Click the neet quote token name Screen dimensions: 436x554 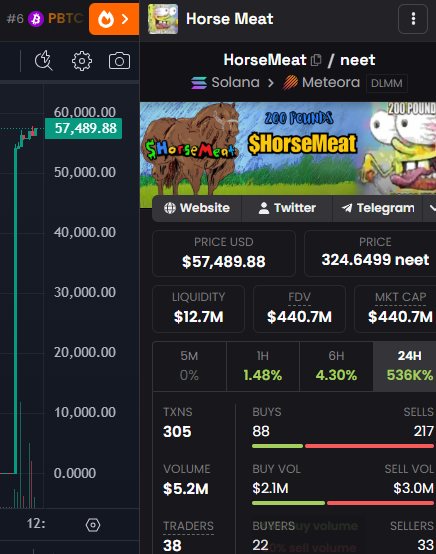coord(358,60)
